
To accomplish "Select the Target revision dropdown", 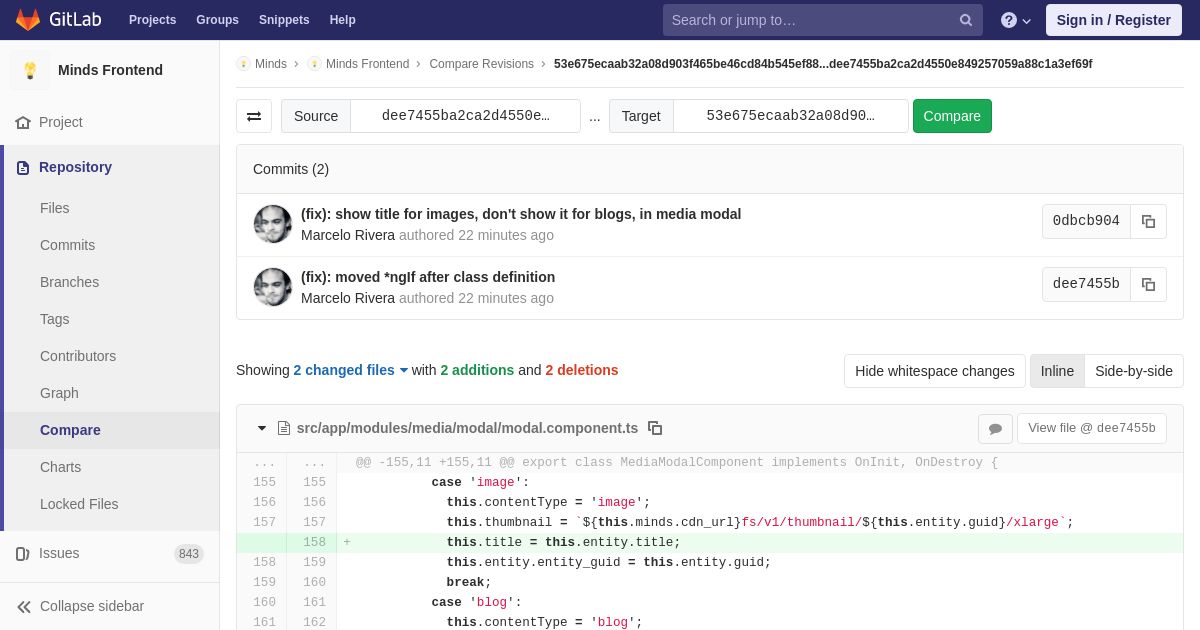I will pyautogui.click(x=790, y=116).
